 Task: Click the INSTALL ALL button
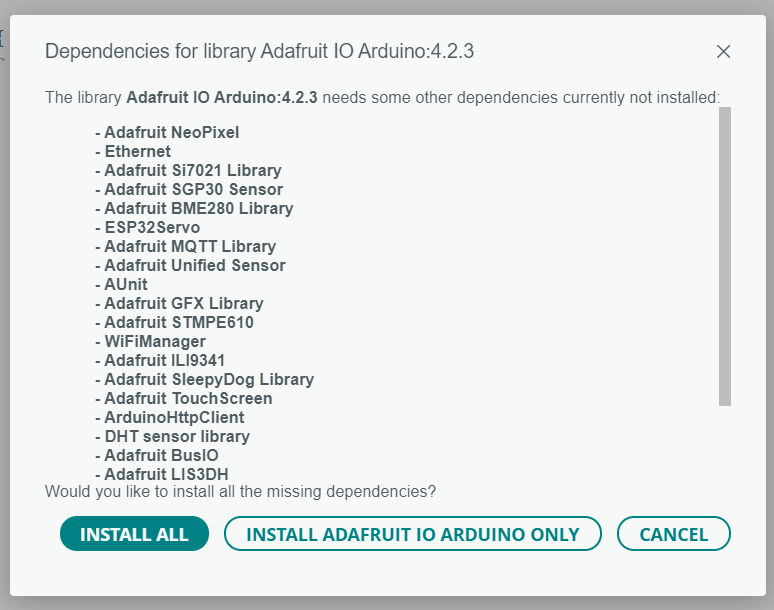(x=134, y=534)
